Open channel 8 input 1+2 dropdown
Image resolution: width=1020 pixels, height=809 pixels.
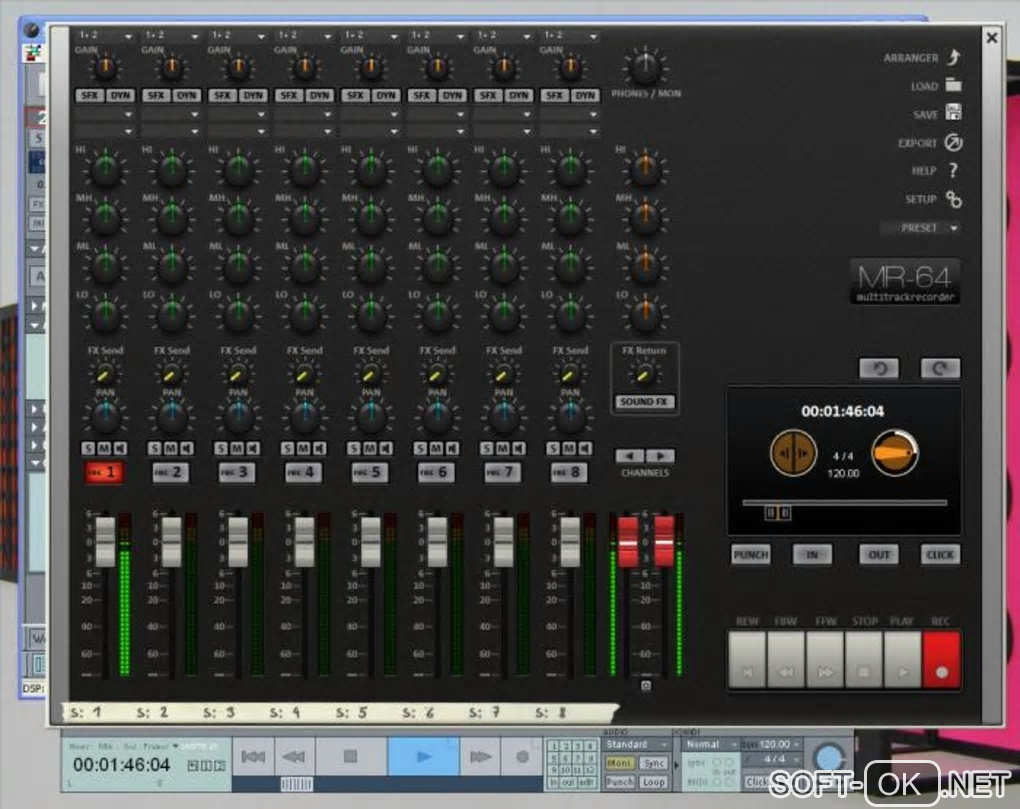[x=570, y=36]
